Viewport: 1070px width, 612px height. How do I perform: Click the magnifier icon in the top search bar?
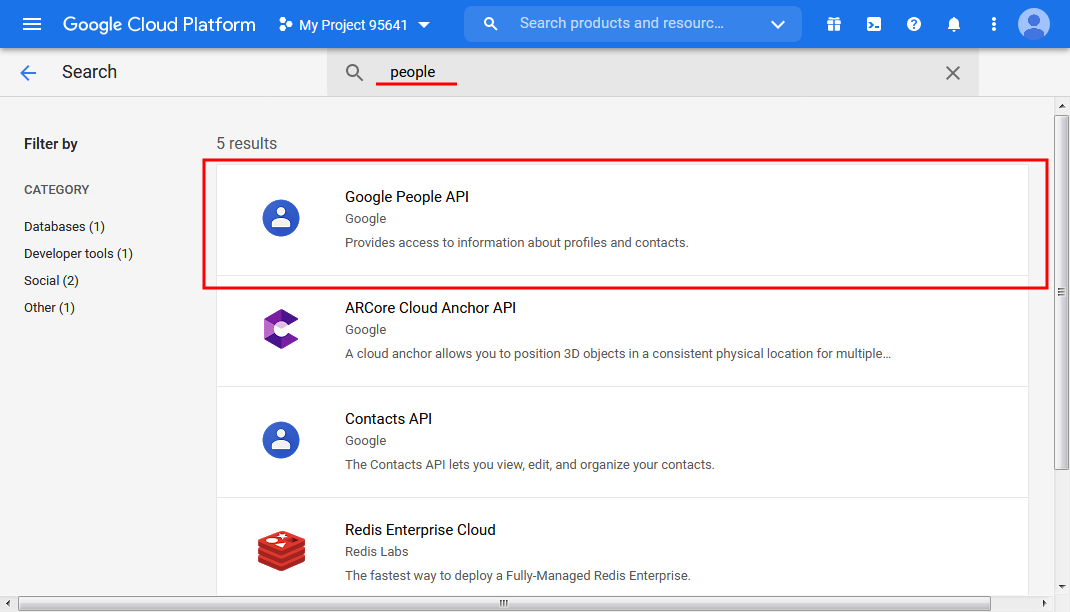click(490, 24)
